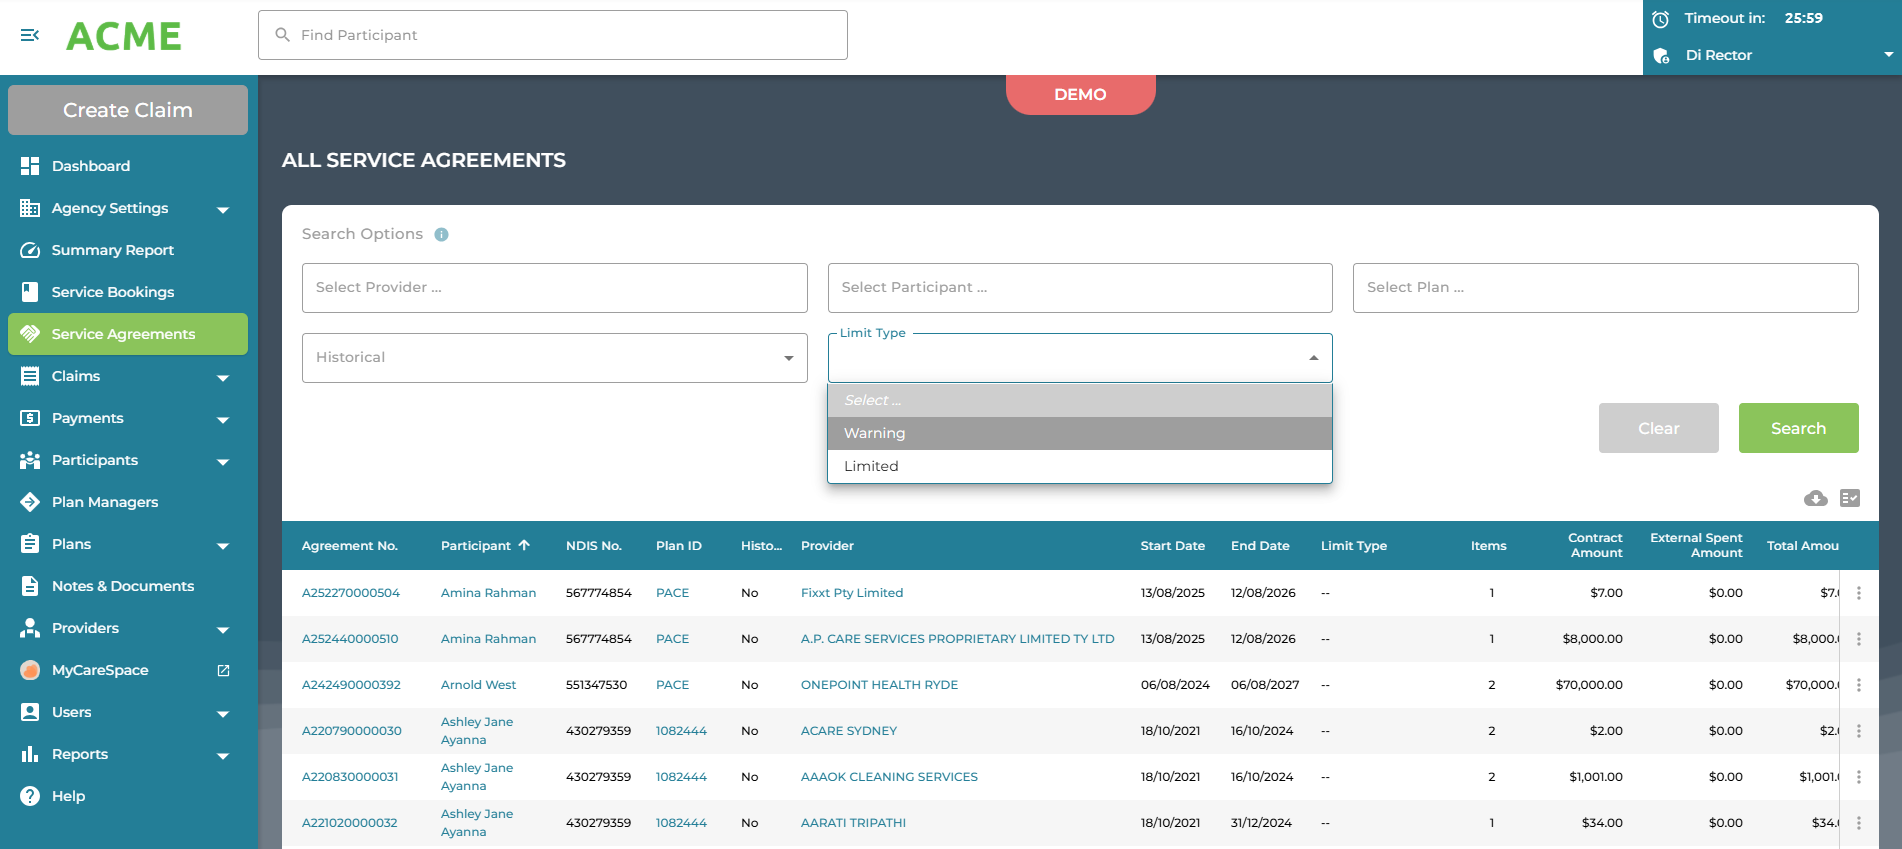The image size is (1902, 849).
Task: Click the Select Provider field
Action: [x=554, y=288]
